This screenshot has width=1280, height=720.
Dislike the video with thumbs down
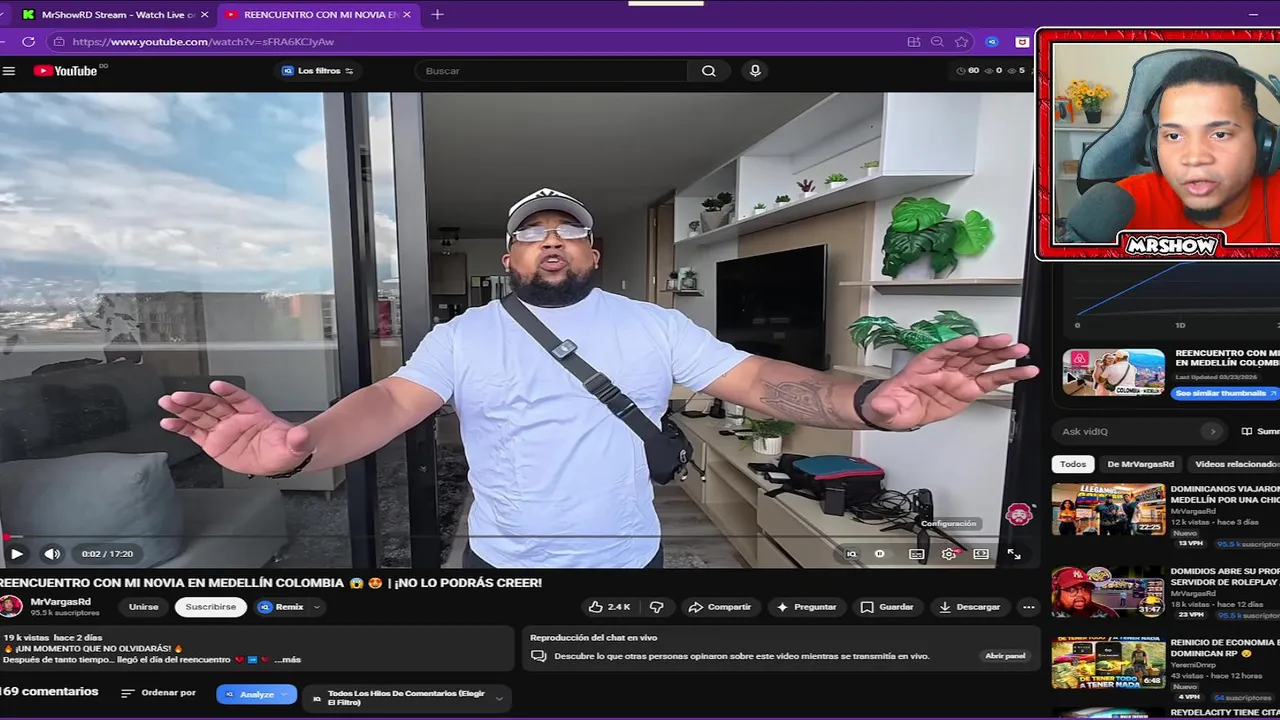click(657, 607)
